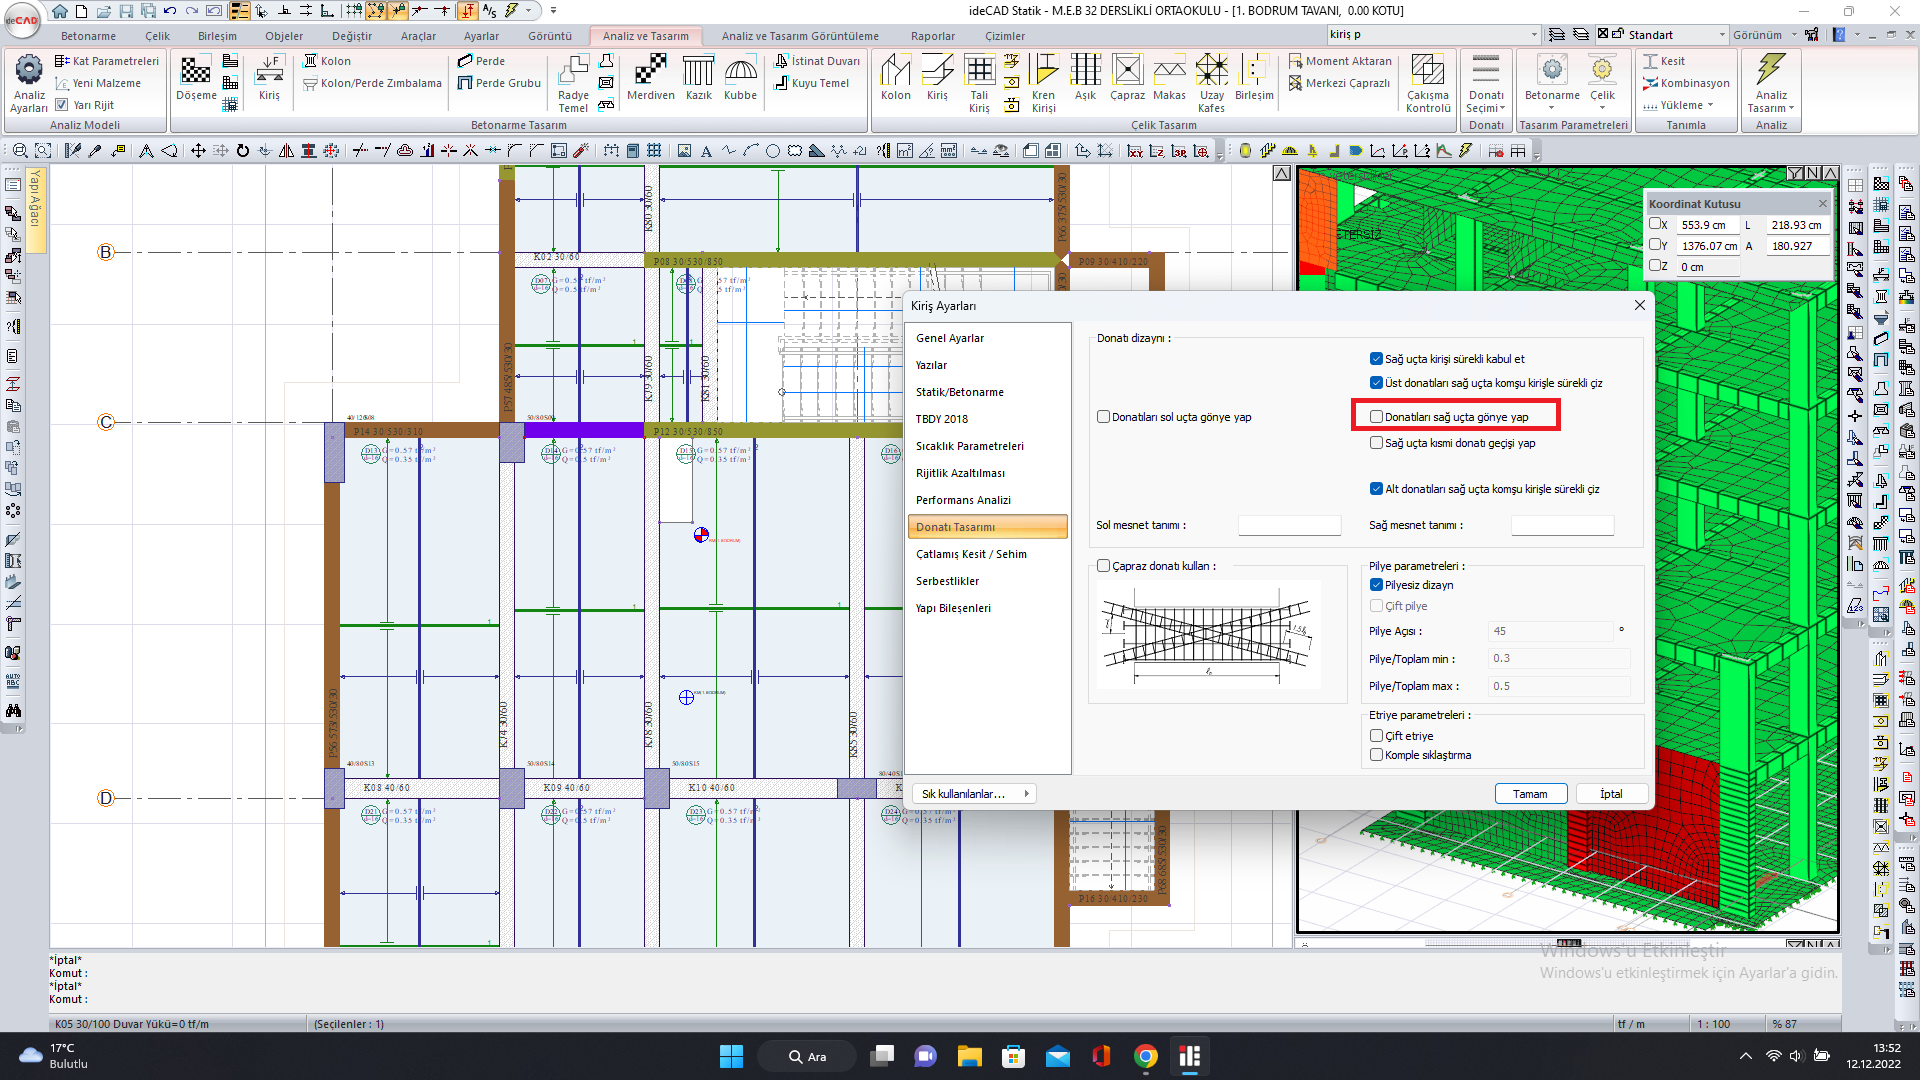Select the Kren Kirişi tool
The height and width of the screenshot is (1080, 1920).
pos(1044,84)
